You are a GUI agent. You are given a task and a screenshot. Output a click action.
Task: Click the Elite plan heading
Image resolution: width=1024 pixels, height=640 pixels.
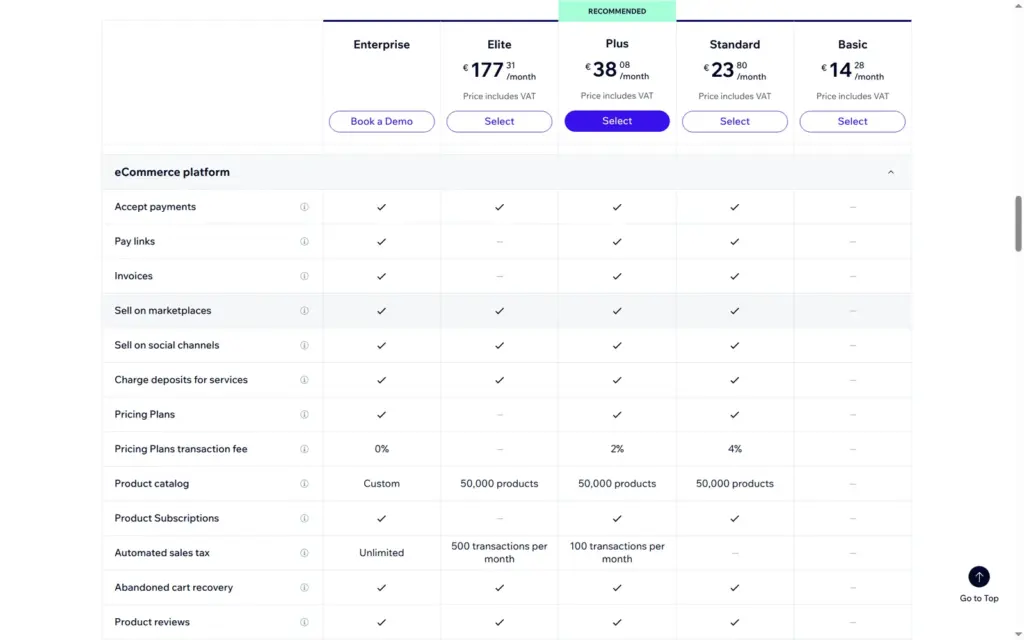[x=499, y=44]
